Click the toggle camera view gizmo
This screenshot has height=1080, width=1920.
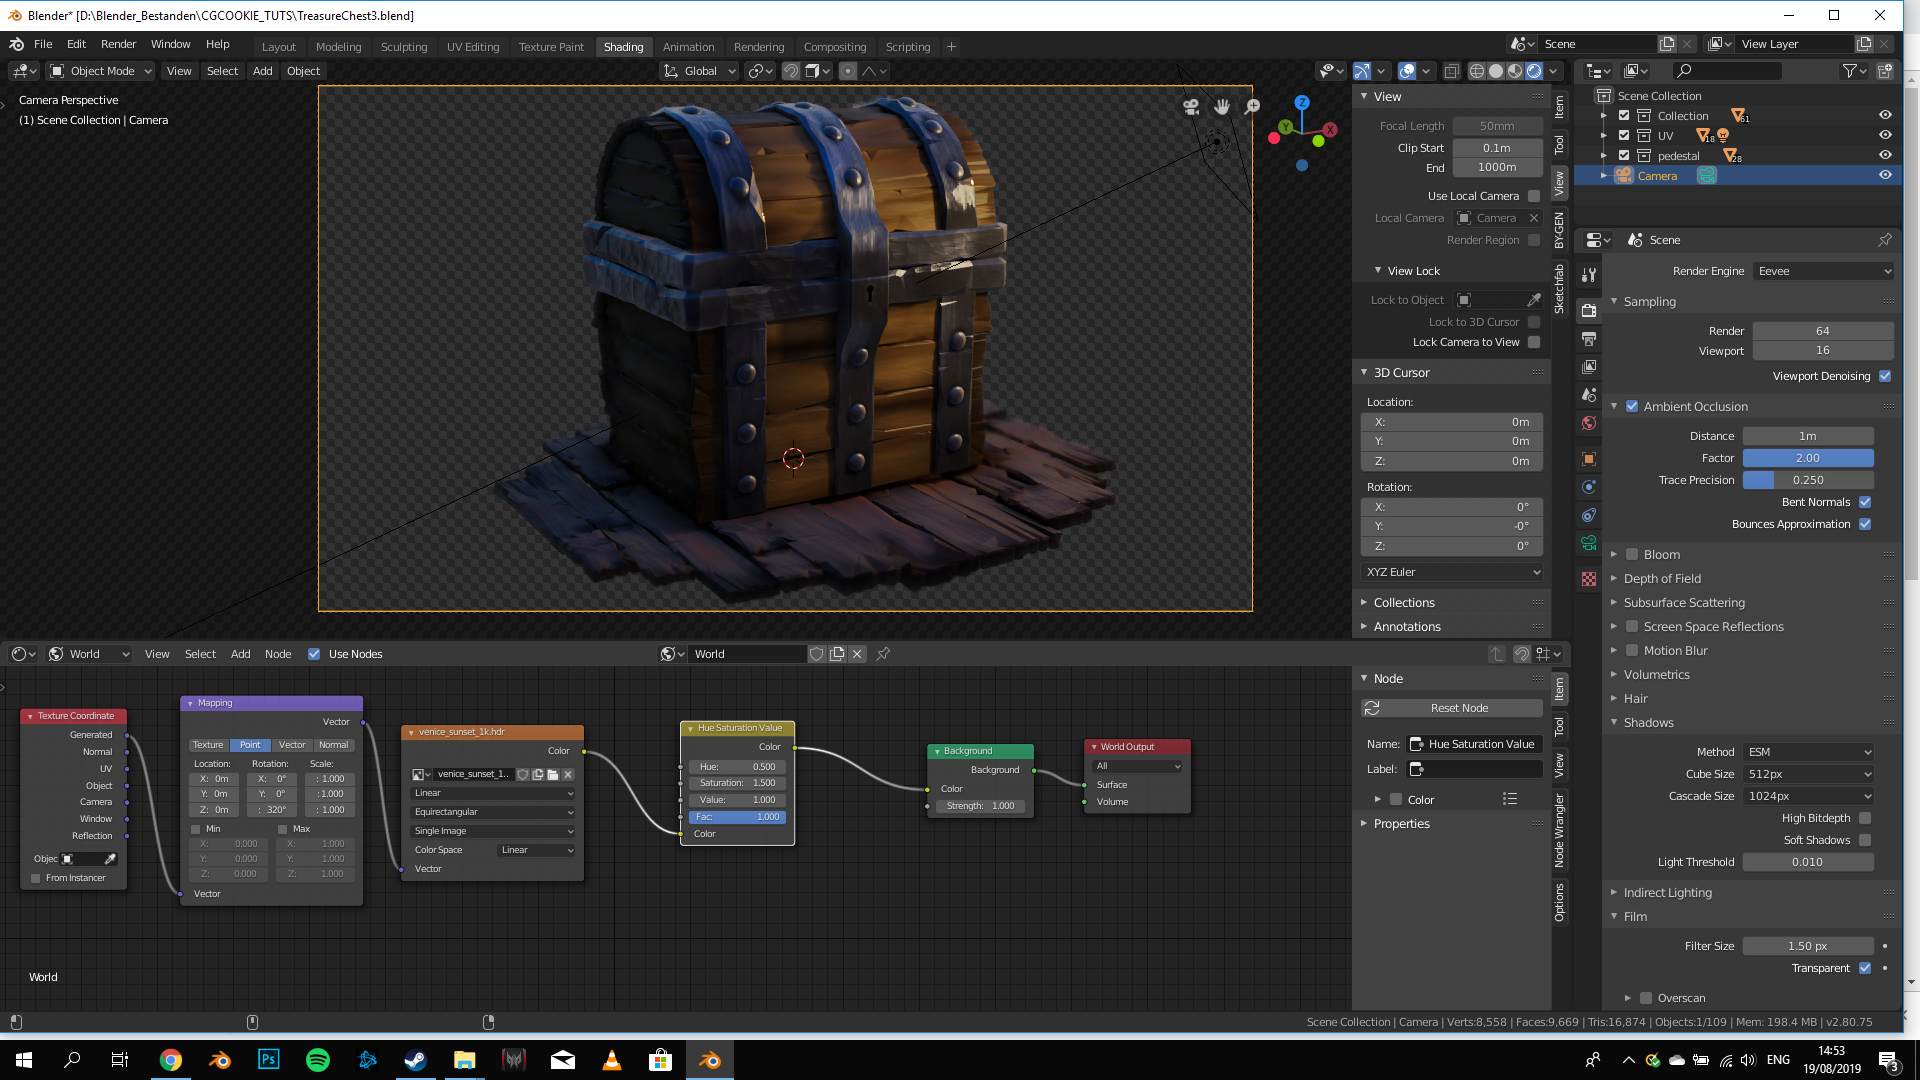coord(1191,106)
